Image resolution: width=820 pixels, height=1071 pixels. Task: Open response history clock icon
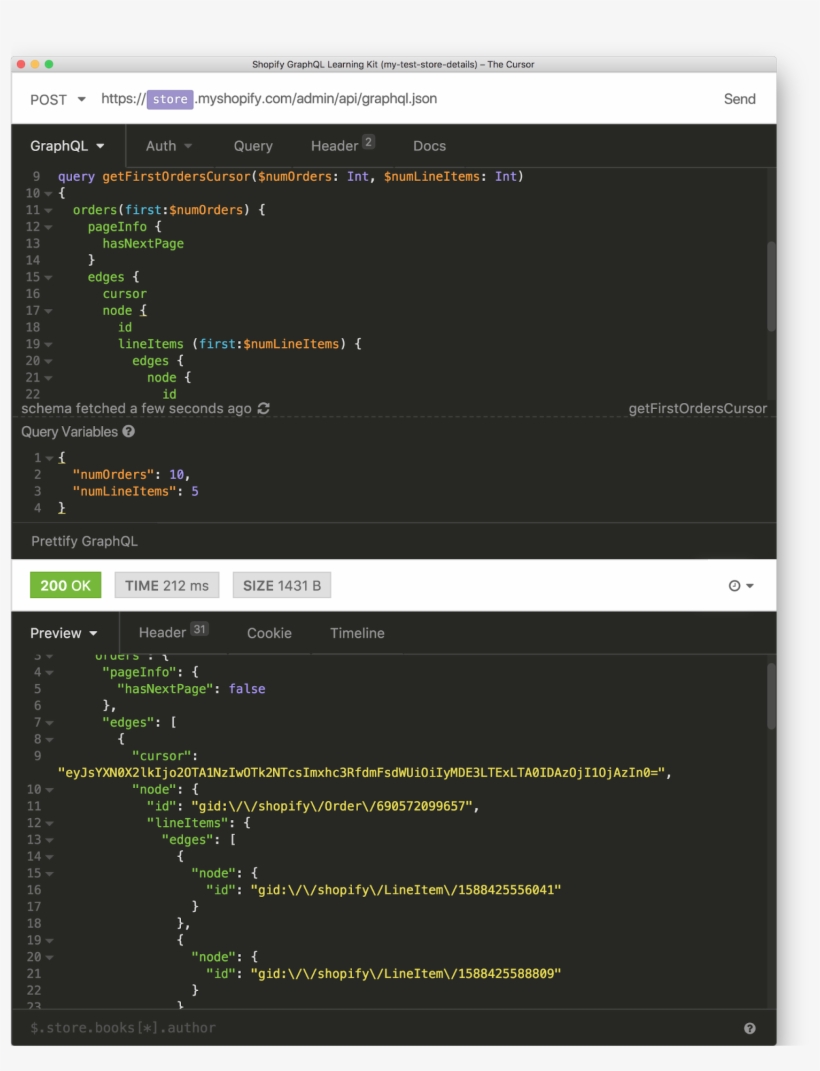coord(740,585)
